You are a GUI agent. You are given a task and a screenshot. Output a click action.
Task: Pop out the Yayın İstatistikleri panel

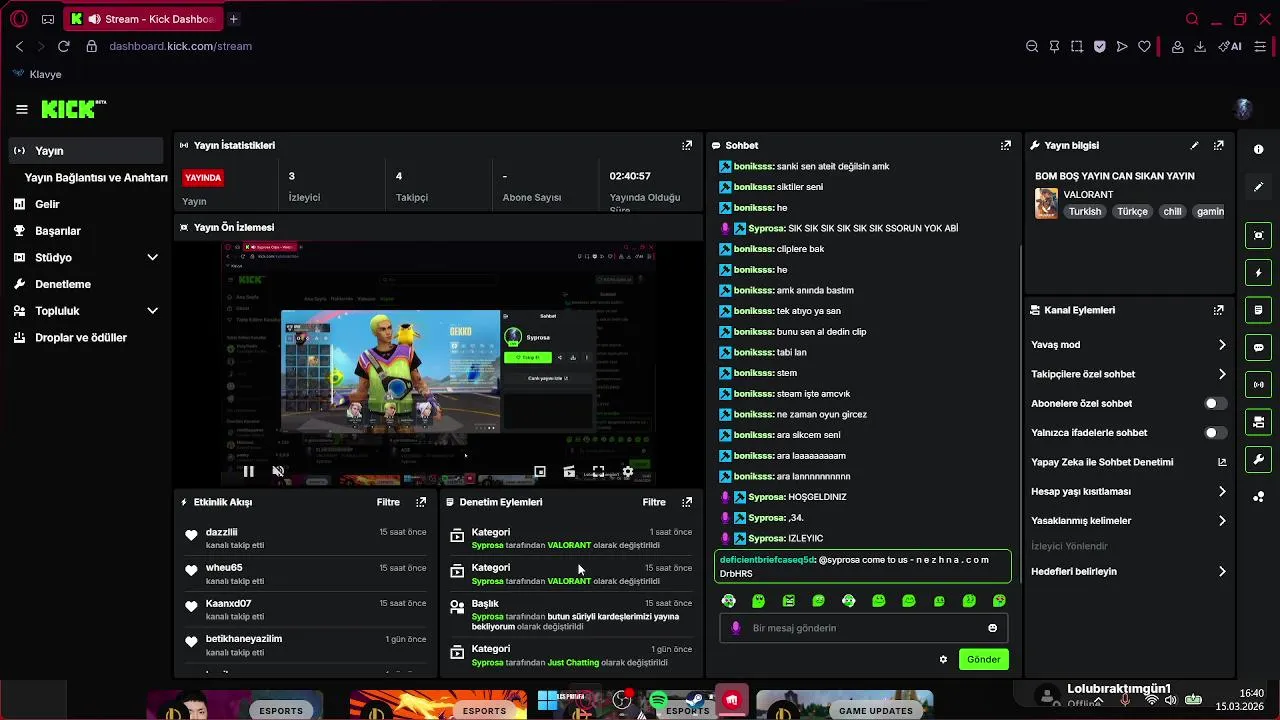[x=687, y=145]
